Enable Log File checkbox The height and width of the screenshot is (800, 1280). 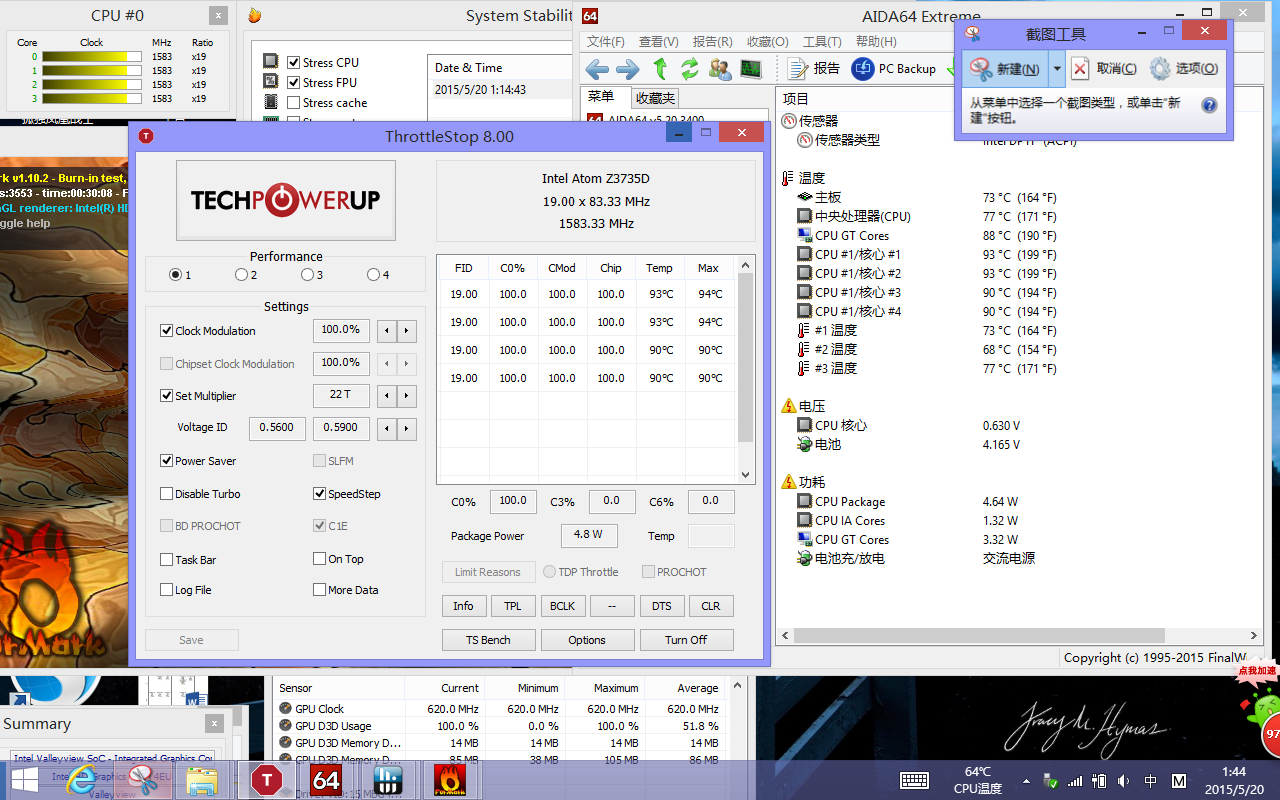pyautogui.click(x=167, y=590)
